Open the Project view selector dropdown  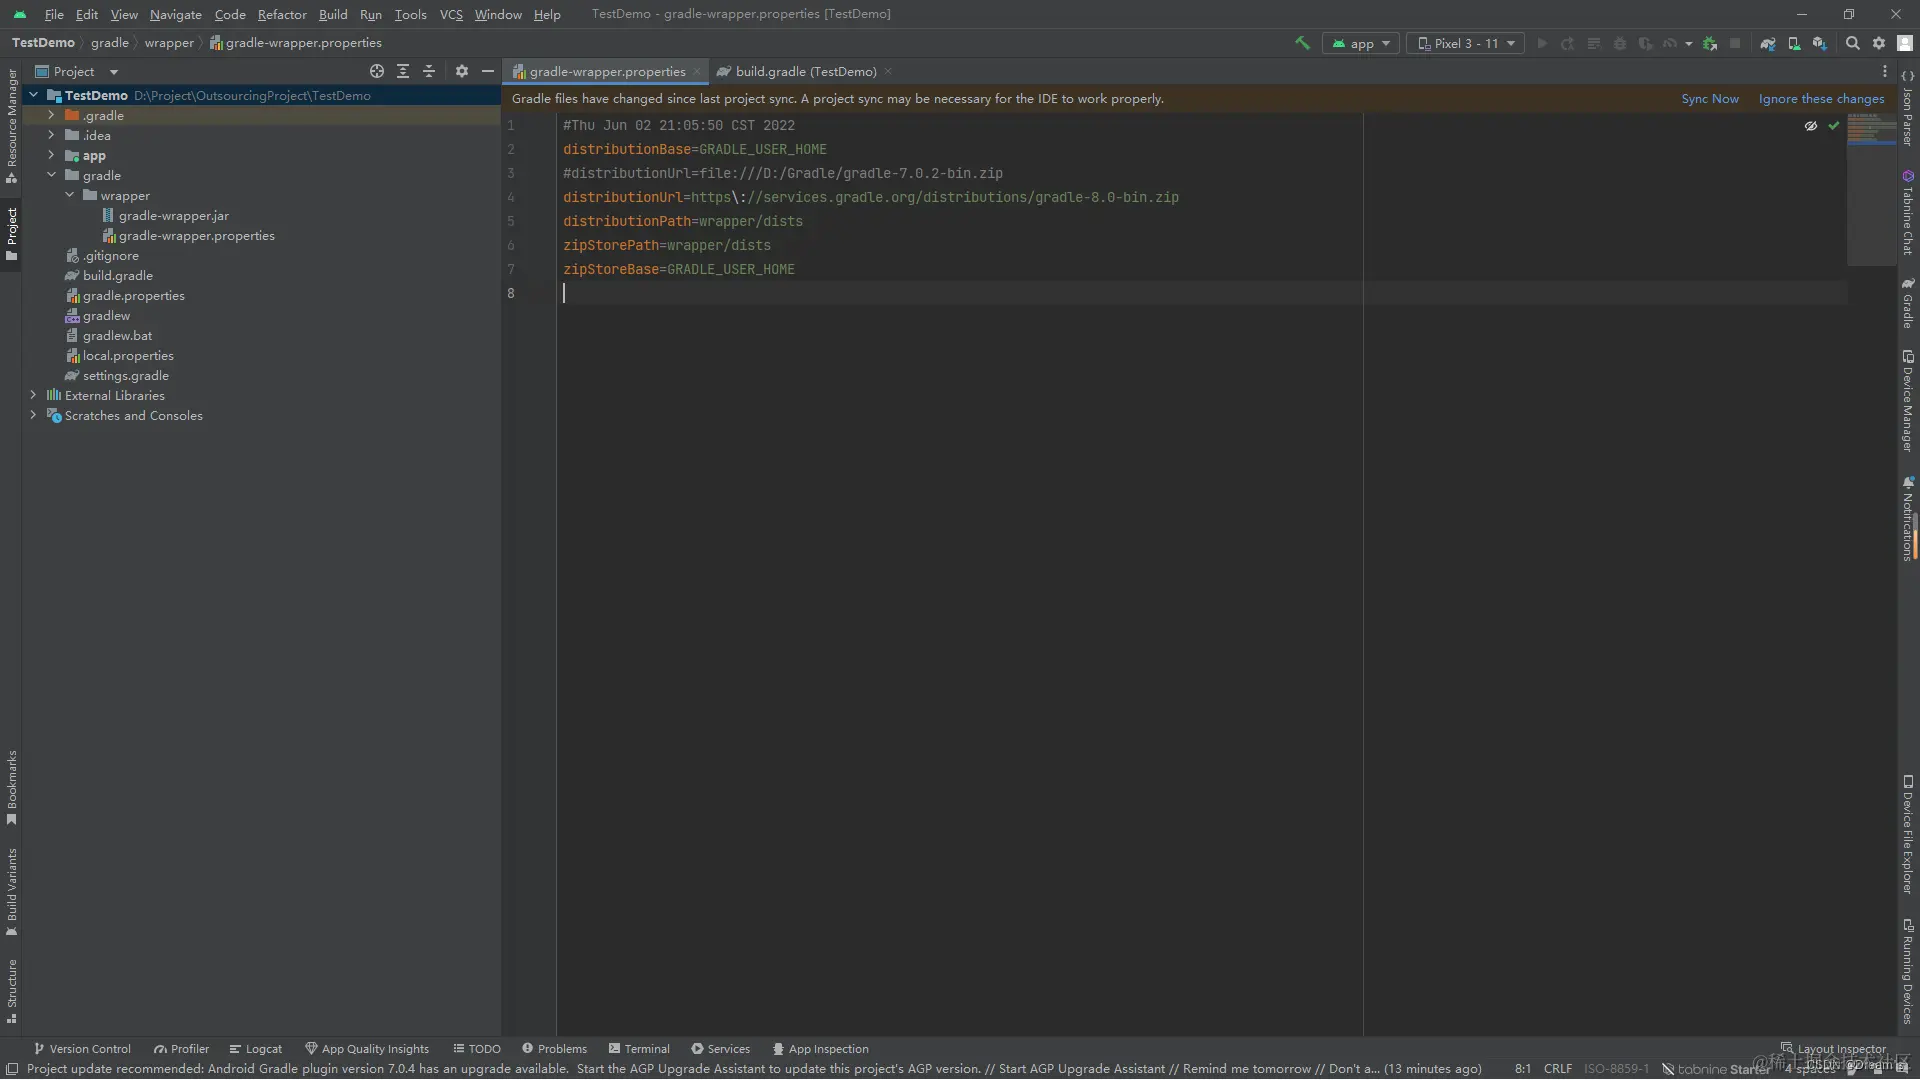click(77, 71)
